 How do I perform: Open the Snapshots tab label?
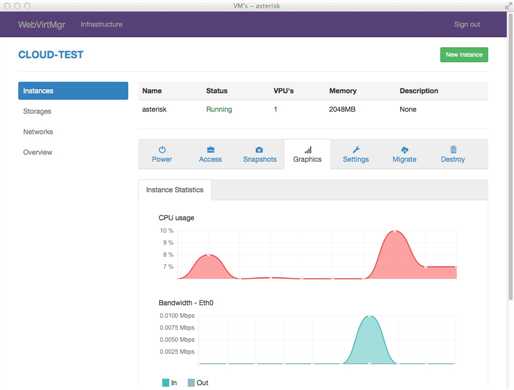260,159
